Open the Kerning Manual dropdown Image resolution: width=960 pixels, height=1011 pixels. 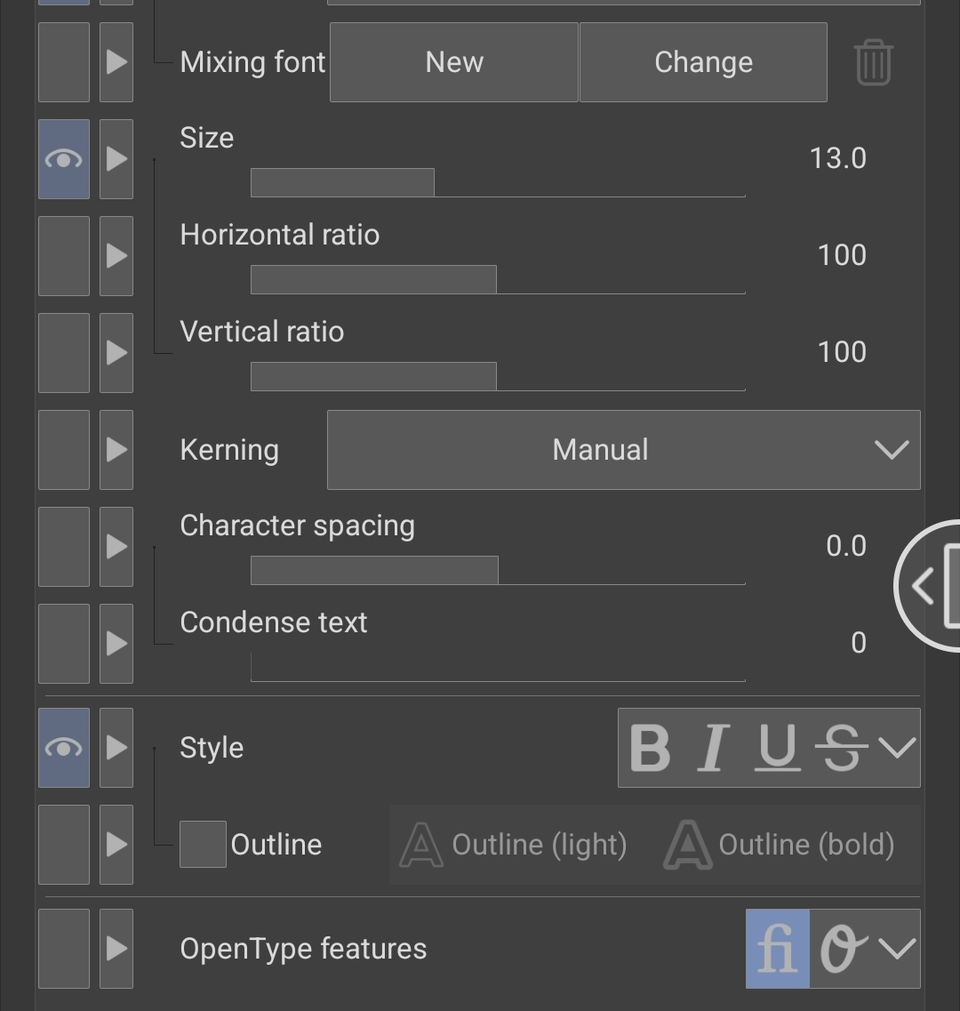(623, 449)
